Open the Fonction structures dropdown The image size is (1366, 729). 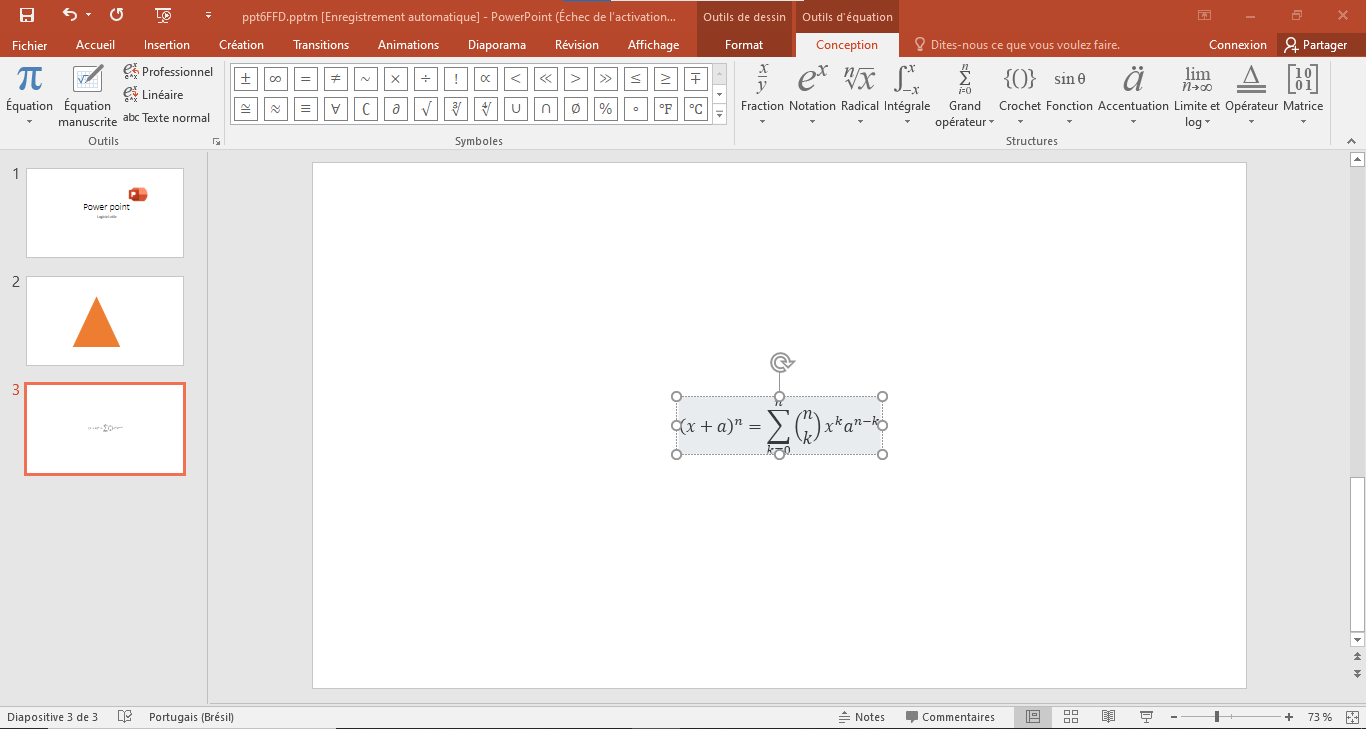(x=1069, y=96)
